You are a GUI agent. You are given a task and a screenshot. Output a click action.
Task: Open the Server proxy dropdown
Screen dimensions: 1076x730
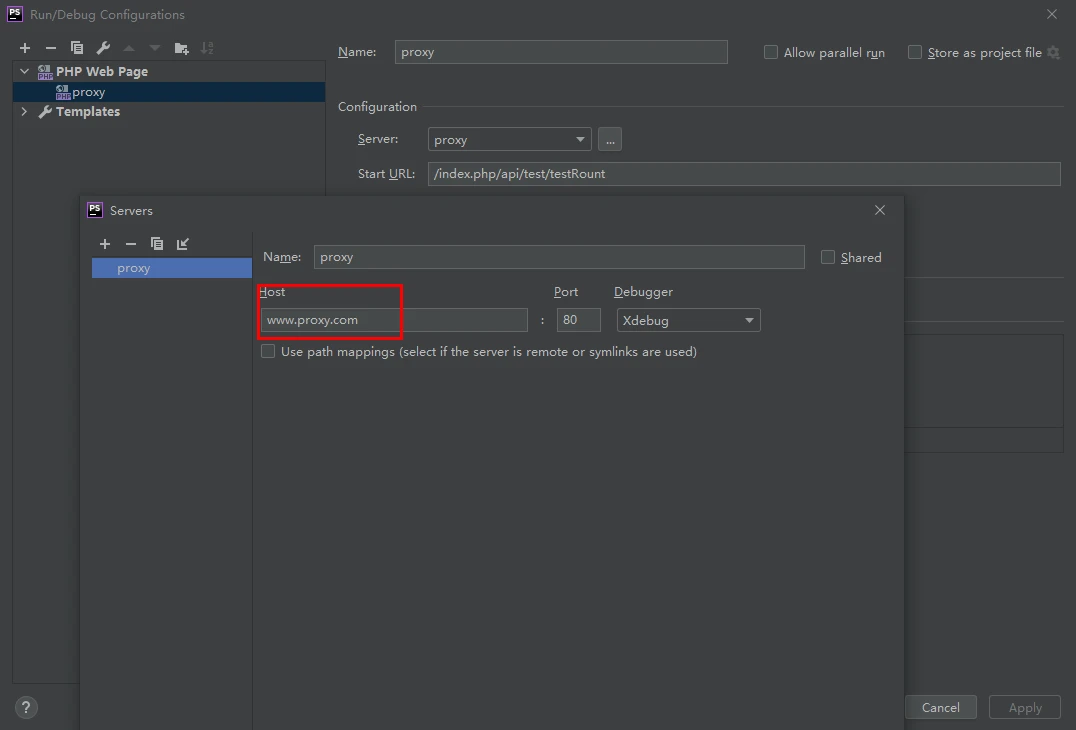pyautogui.click(x=509, y=140)
